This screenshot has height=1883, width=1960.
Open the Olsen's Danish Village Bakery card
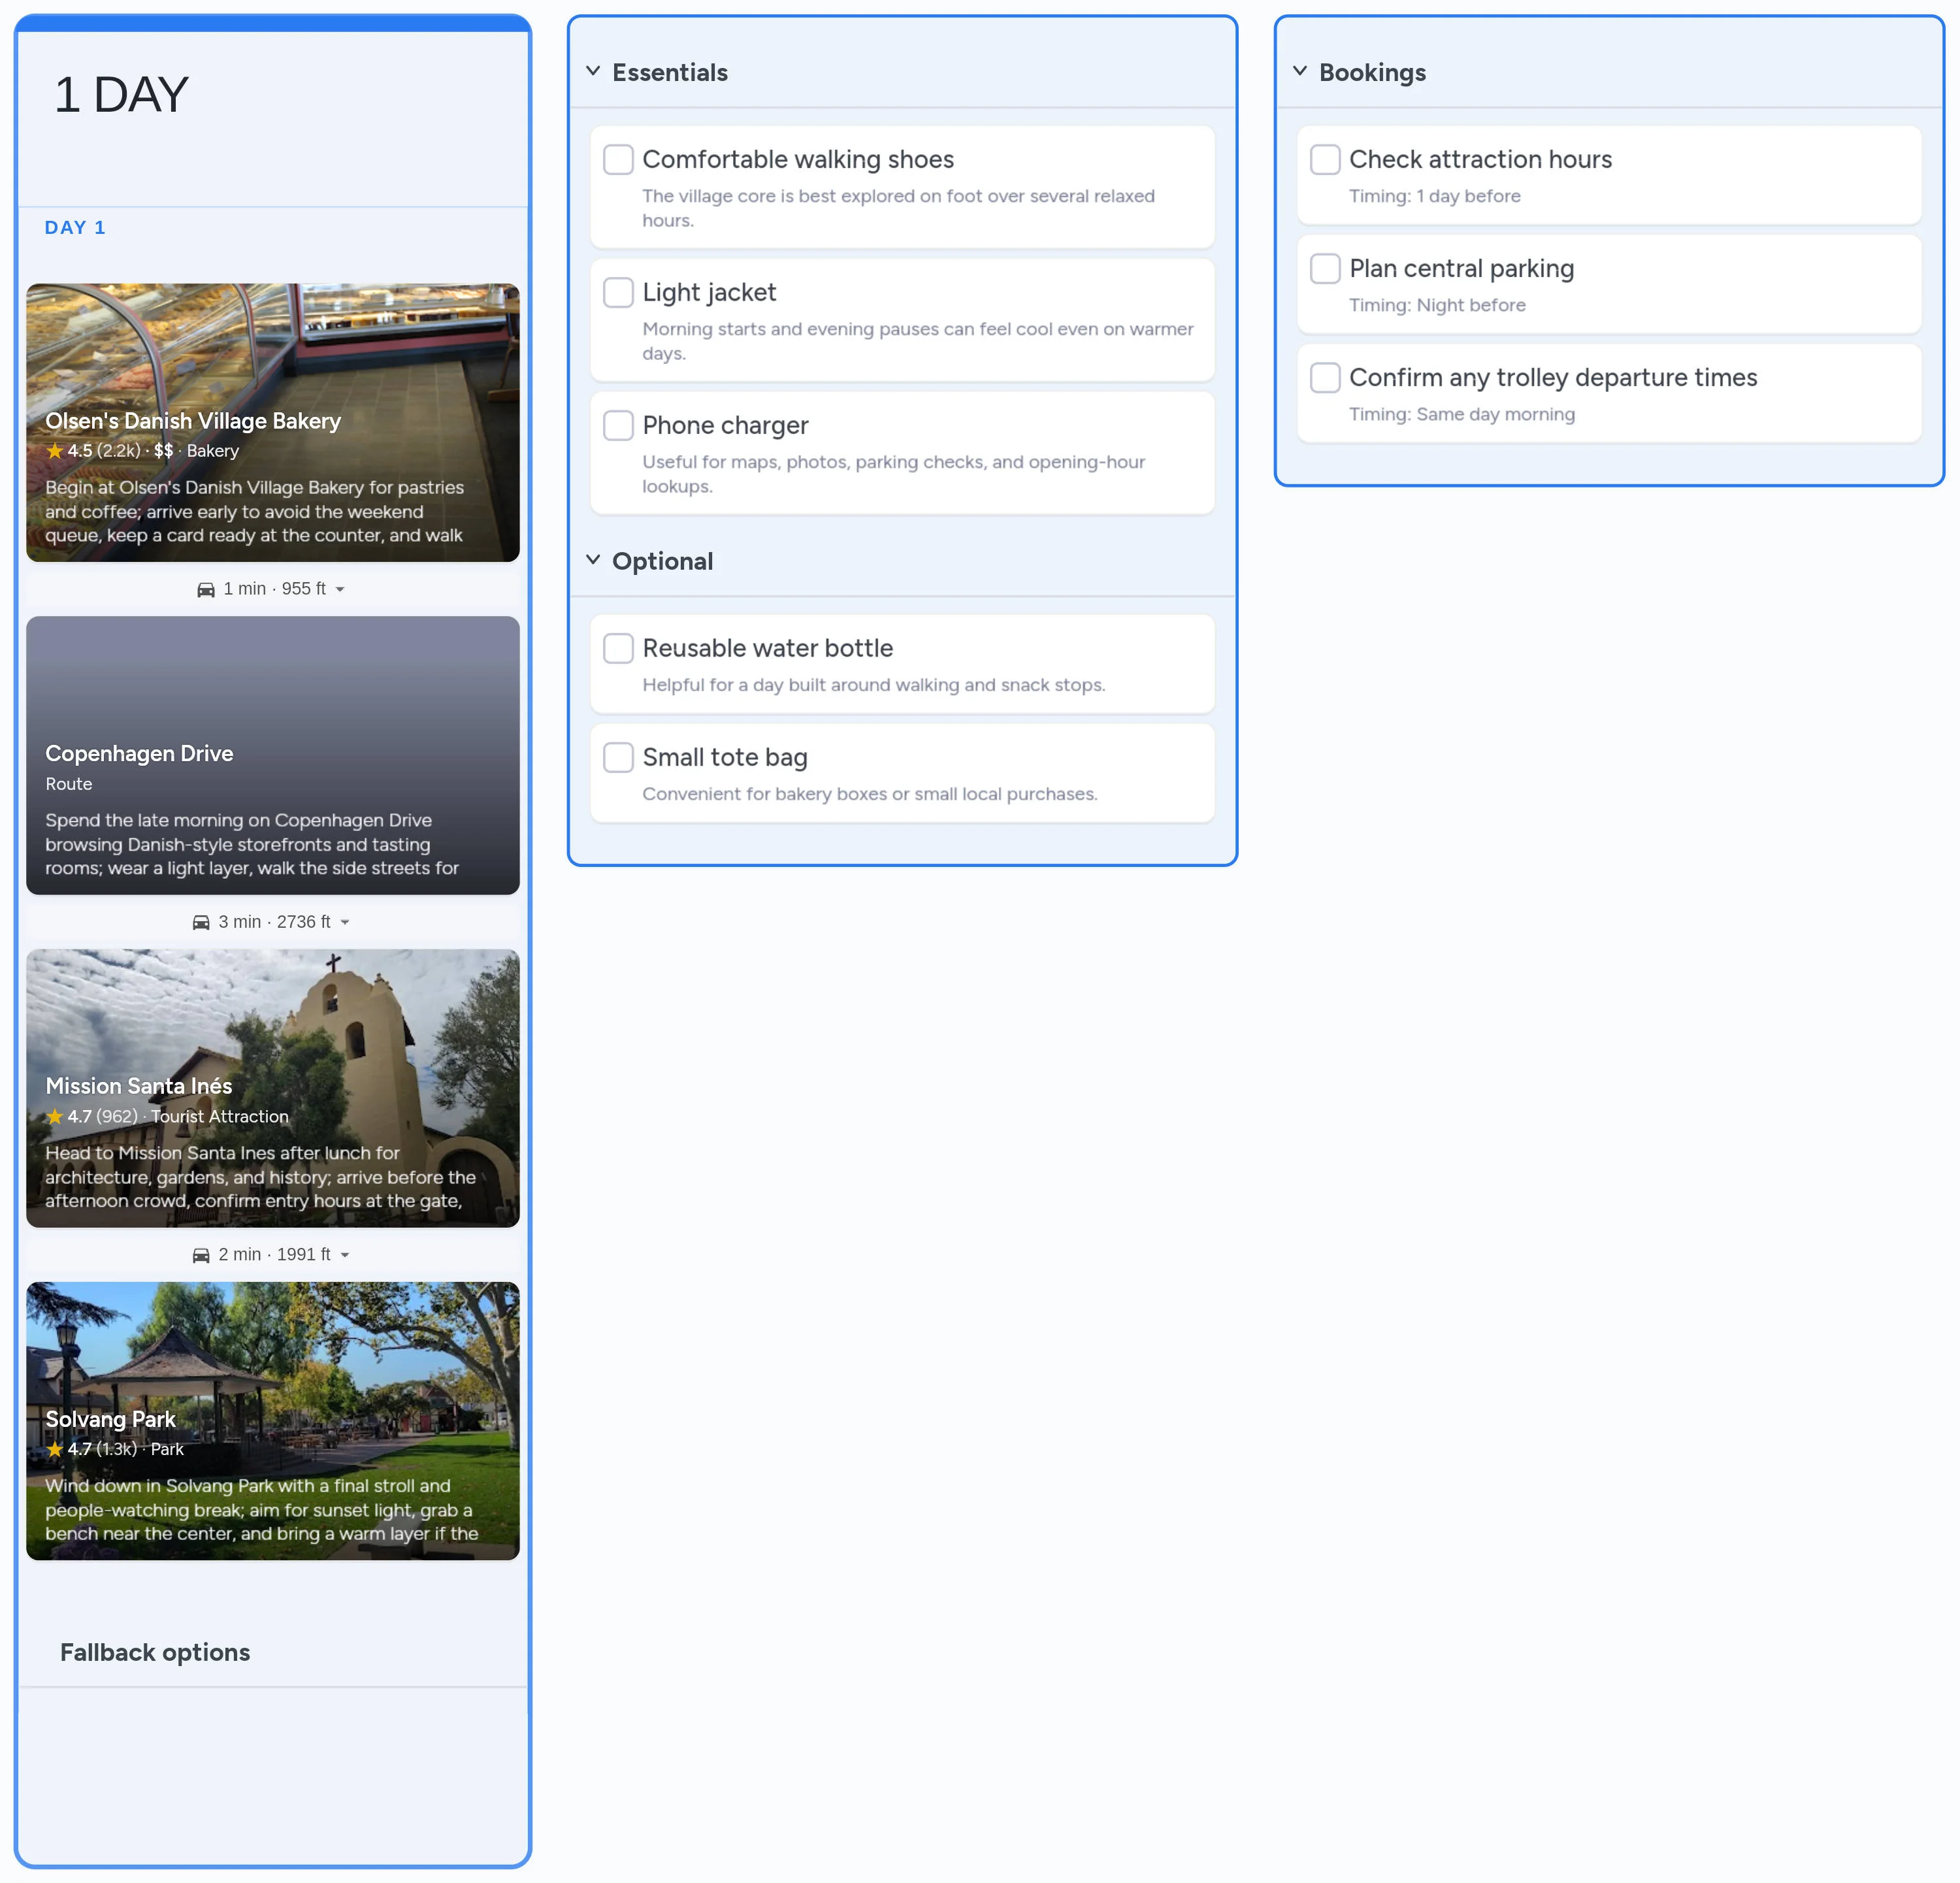(x=272, y=421)
